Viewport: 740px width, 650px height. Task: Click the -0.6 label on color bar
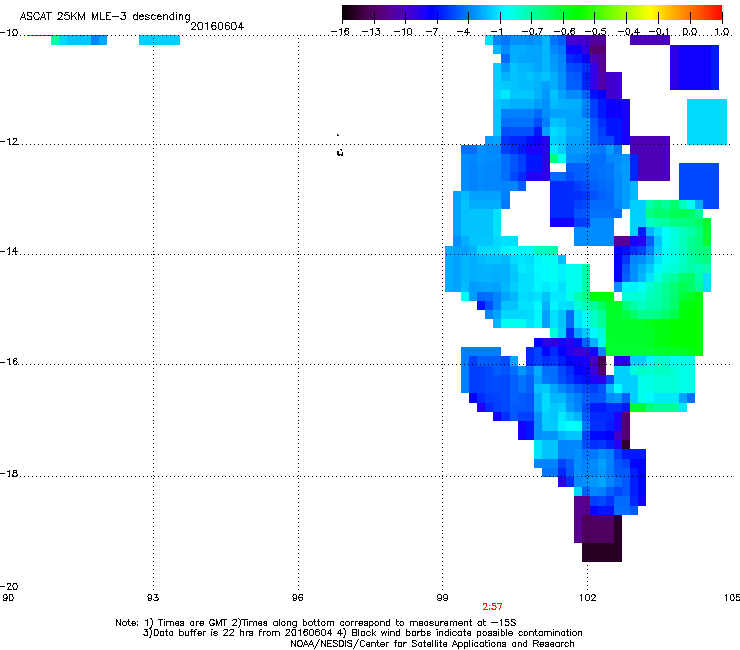tap(564, 32)
